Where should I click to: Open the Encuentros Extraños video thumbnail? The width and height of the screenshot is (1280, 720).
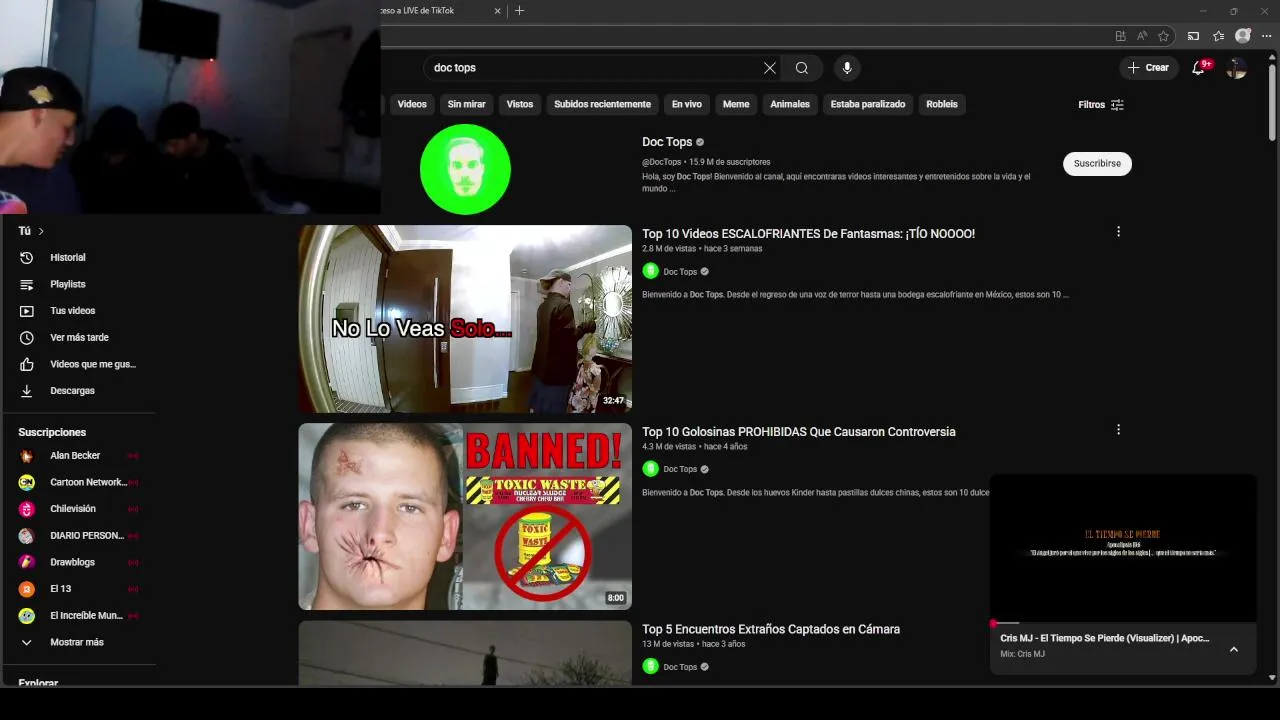click(465, 653)
